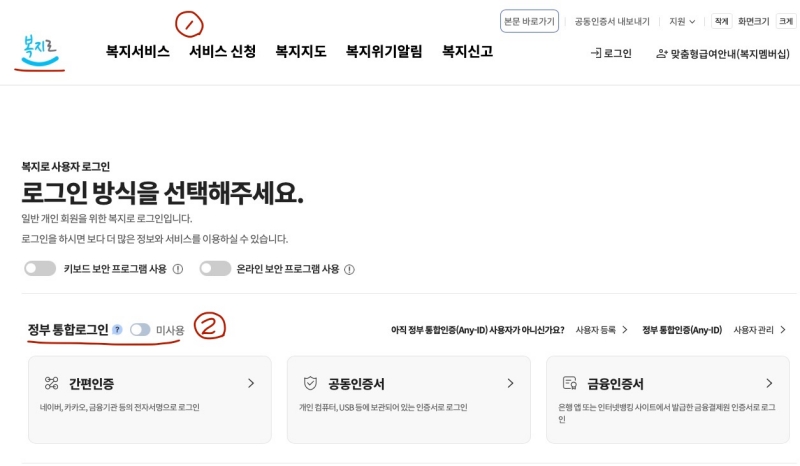Click text 아직 정부 통합인증(Any-ID) 사용자가 아니신가요?
The image size is (800, 466).
click(478, 330)
